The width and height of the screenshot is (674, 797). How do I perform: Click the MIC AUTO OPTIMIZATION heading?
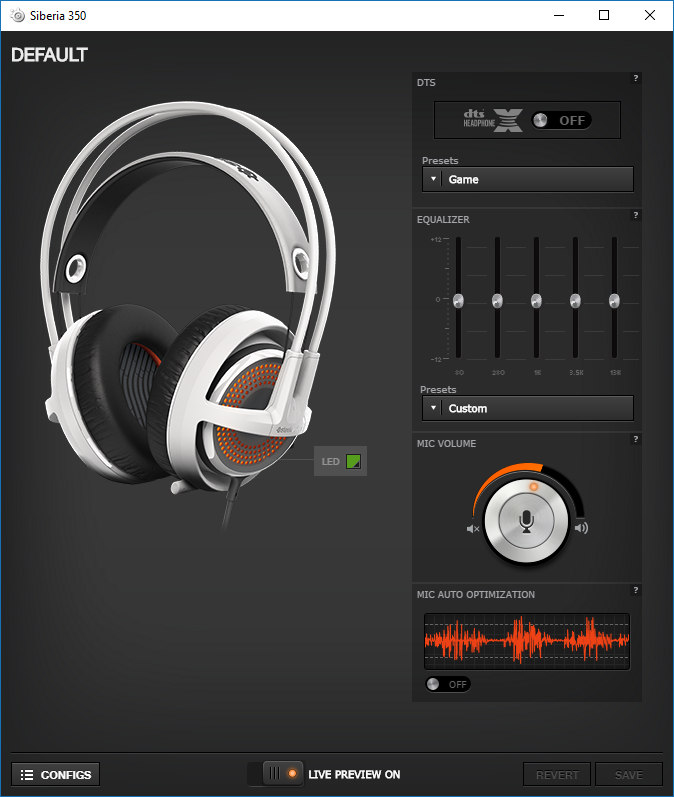pos(476,595)
